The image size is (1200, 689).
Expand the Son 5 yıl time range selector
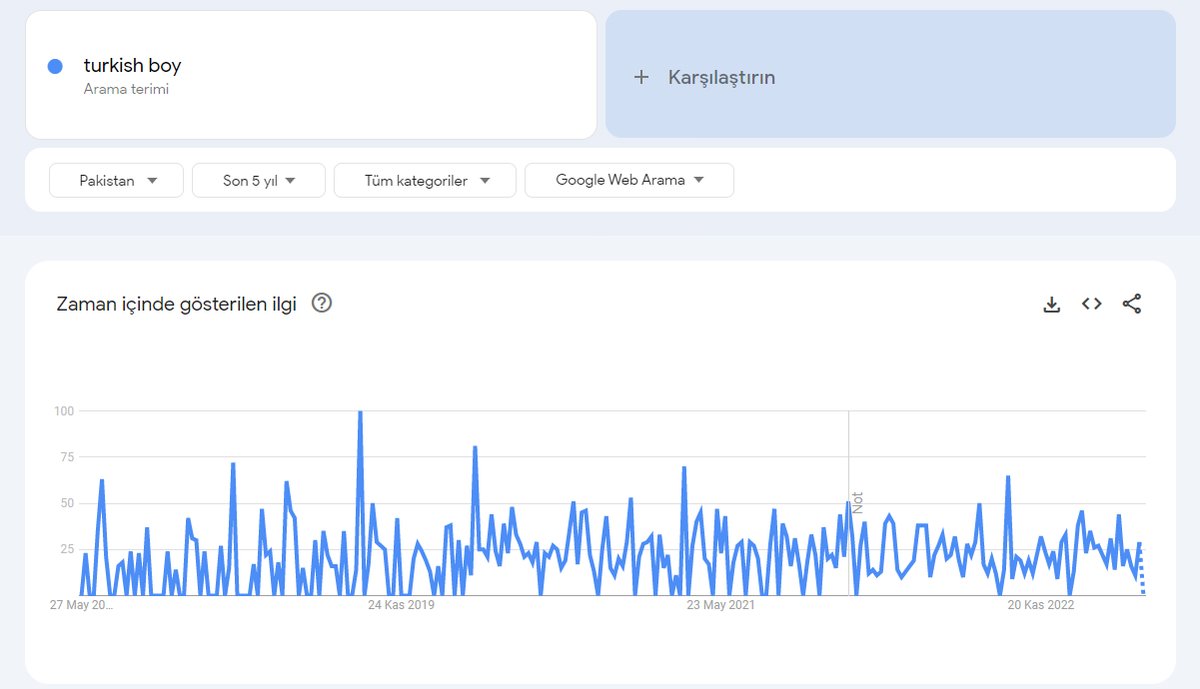click(x=258, y=180)
